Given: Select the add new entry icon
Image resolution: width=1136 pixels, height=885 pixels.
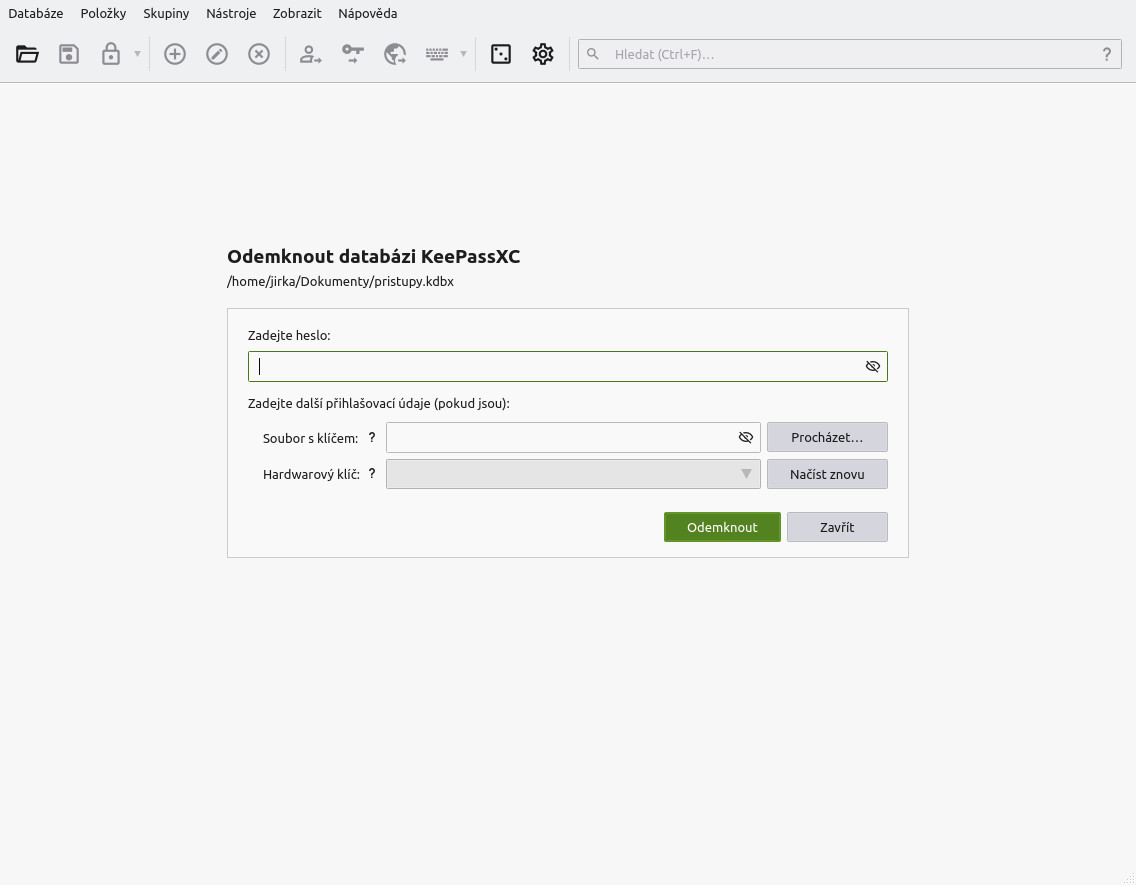Looking at the screenshot, I should pyautogui.click(x=174, y=54).
